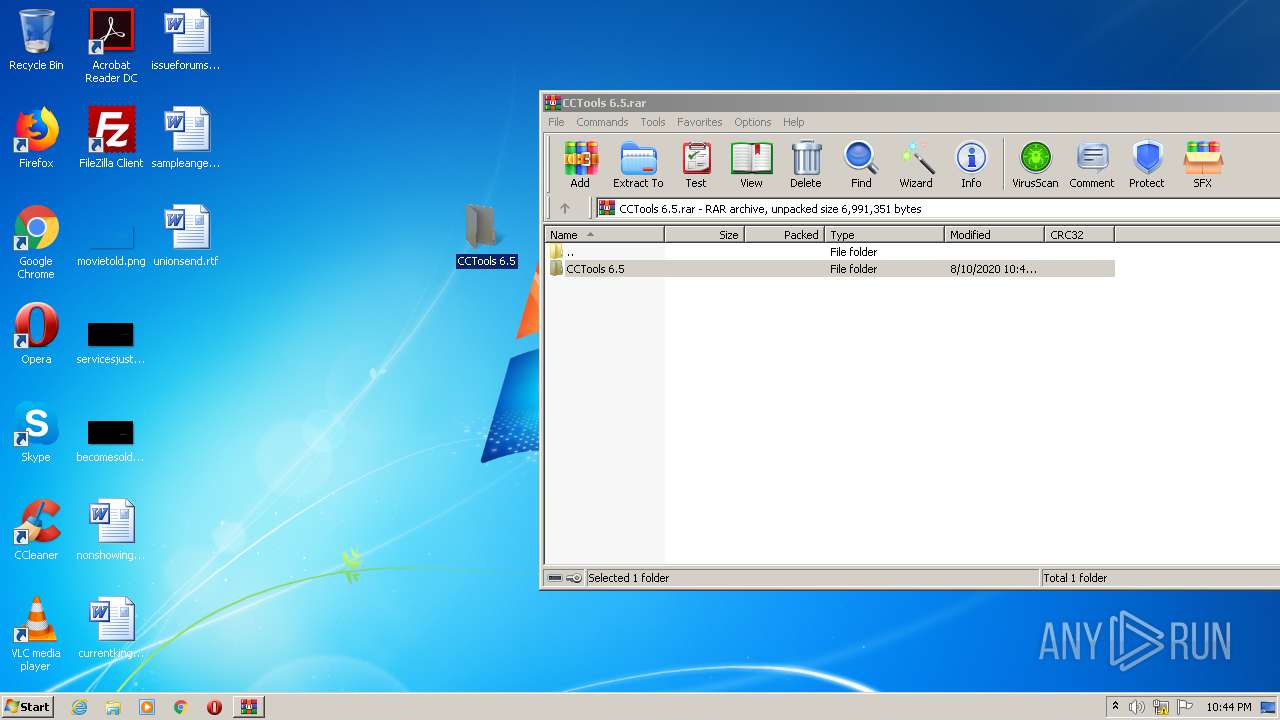Select the sampleange Word document icon
The height and width of the screenshot is (720, 1280).
tap(186, 138)
